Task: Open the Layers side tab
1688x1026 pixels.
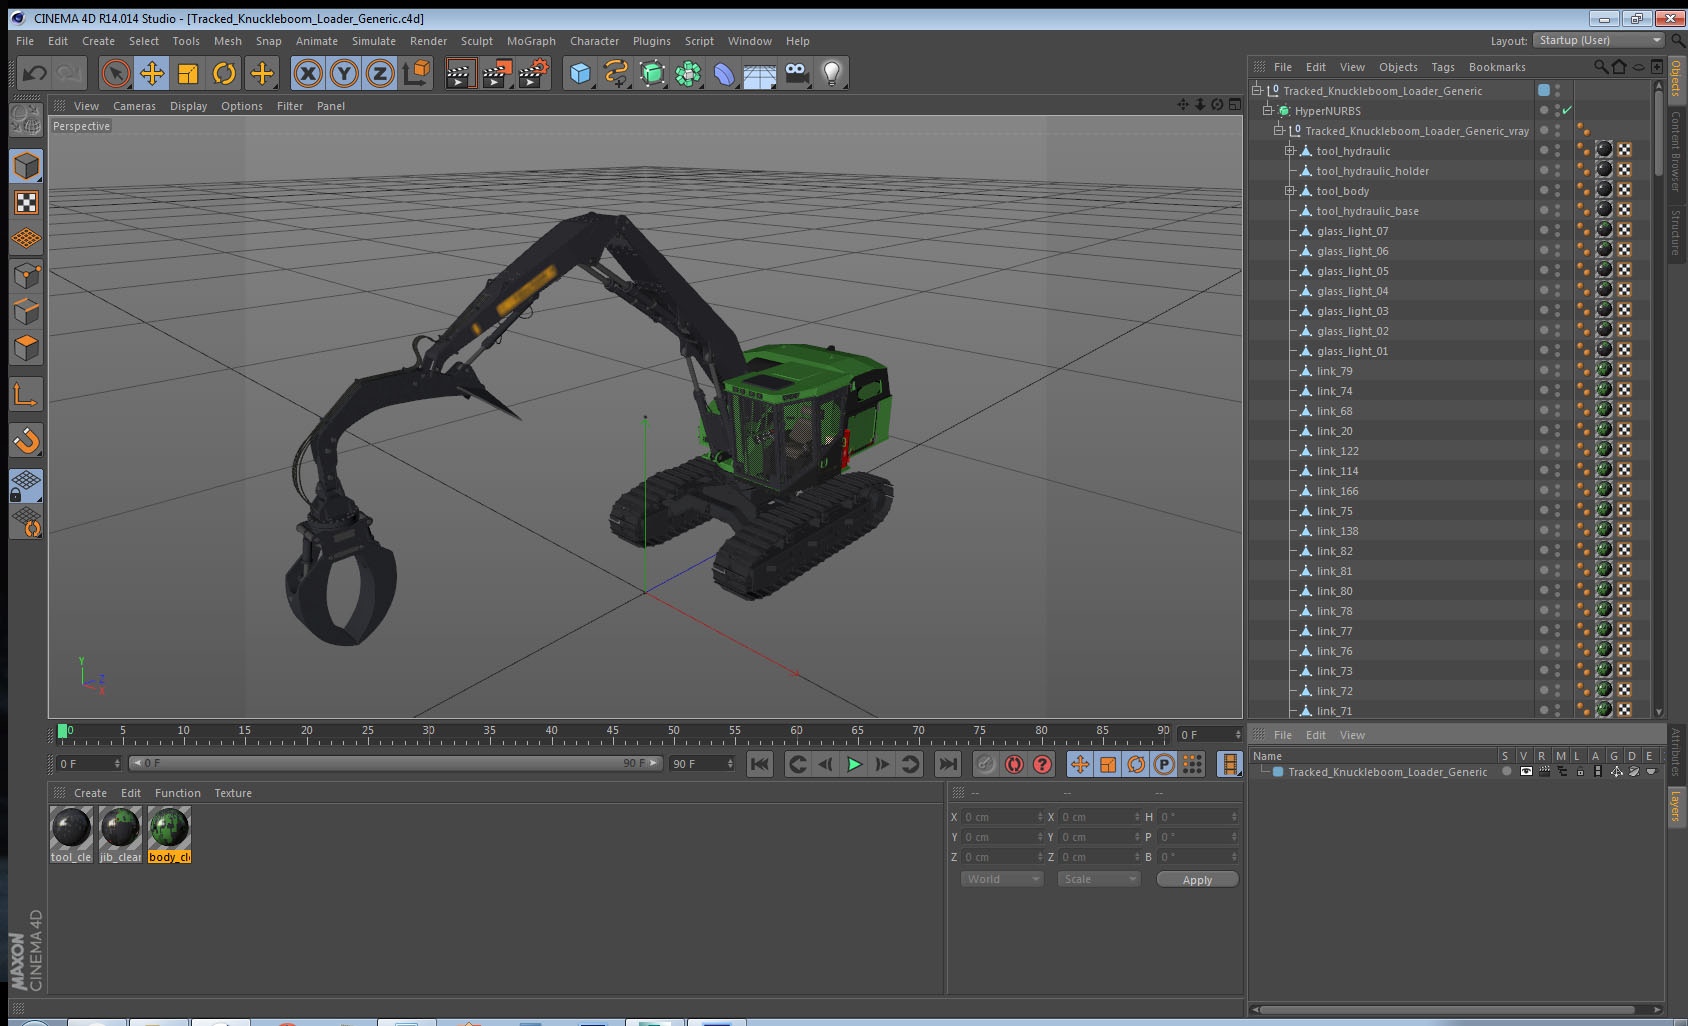Action: 1676,805
